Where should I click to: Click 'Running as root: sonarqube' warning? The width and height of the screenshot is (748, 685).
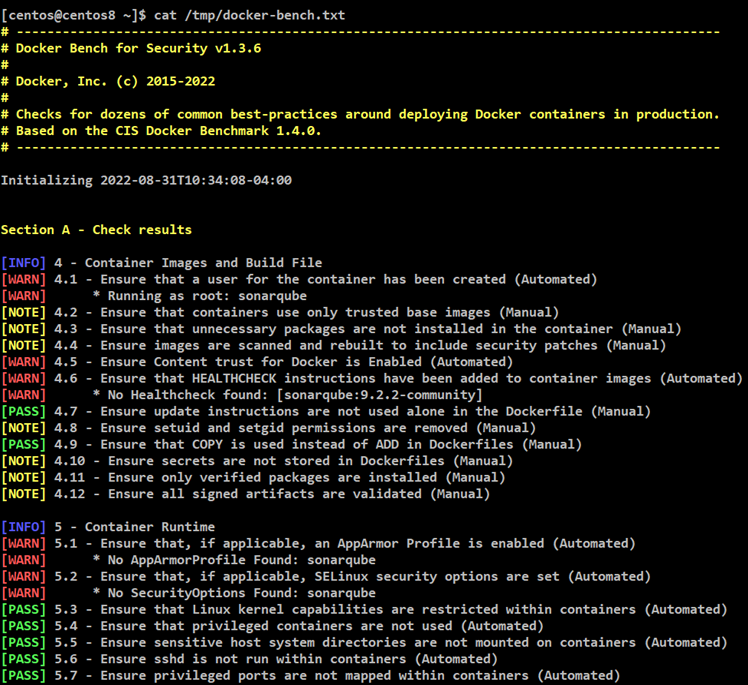point(199,296)
